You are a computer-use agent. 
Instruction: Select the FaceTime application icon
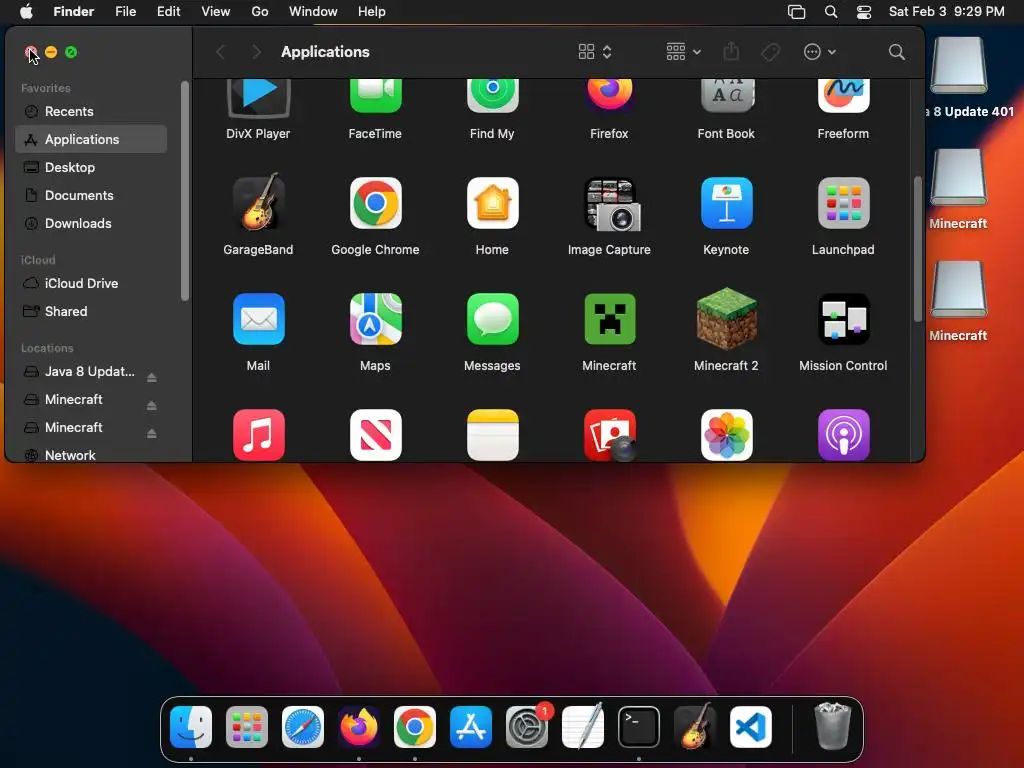coord(376,97)
